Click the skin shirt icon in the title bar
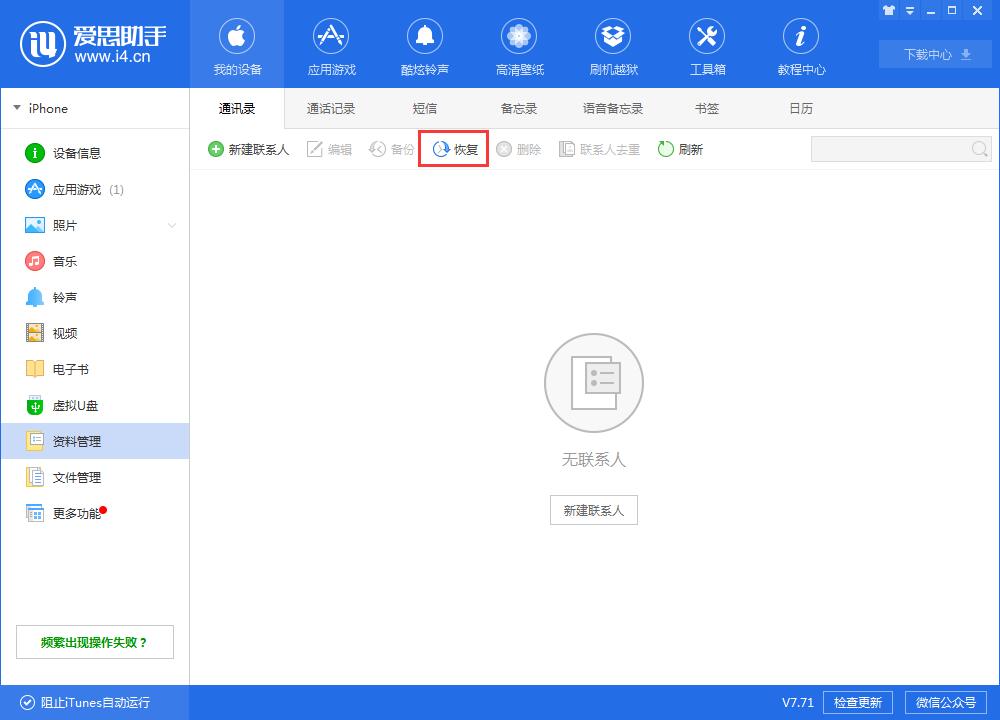1000x720 pixels. point(888,10)
